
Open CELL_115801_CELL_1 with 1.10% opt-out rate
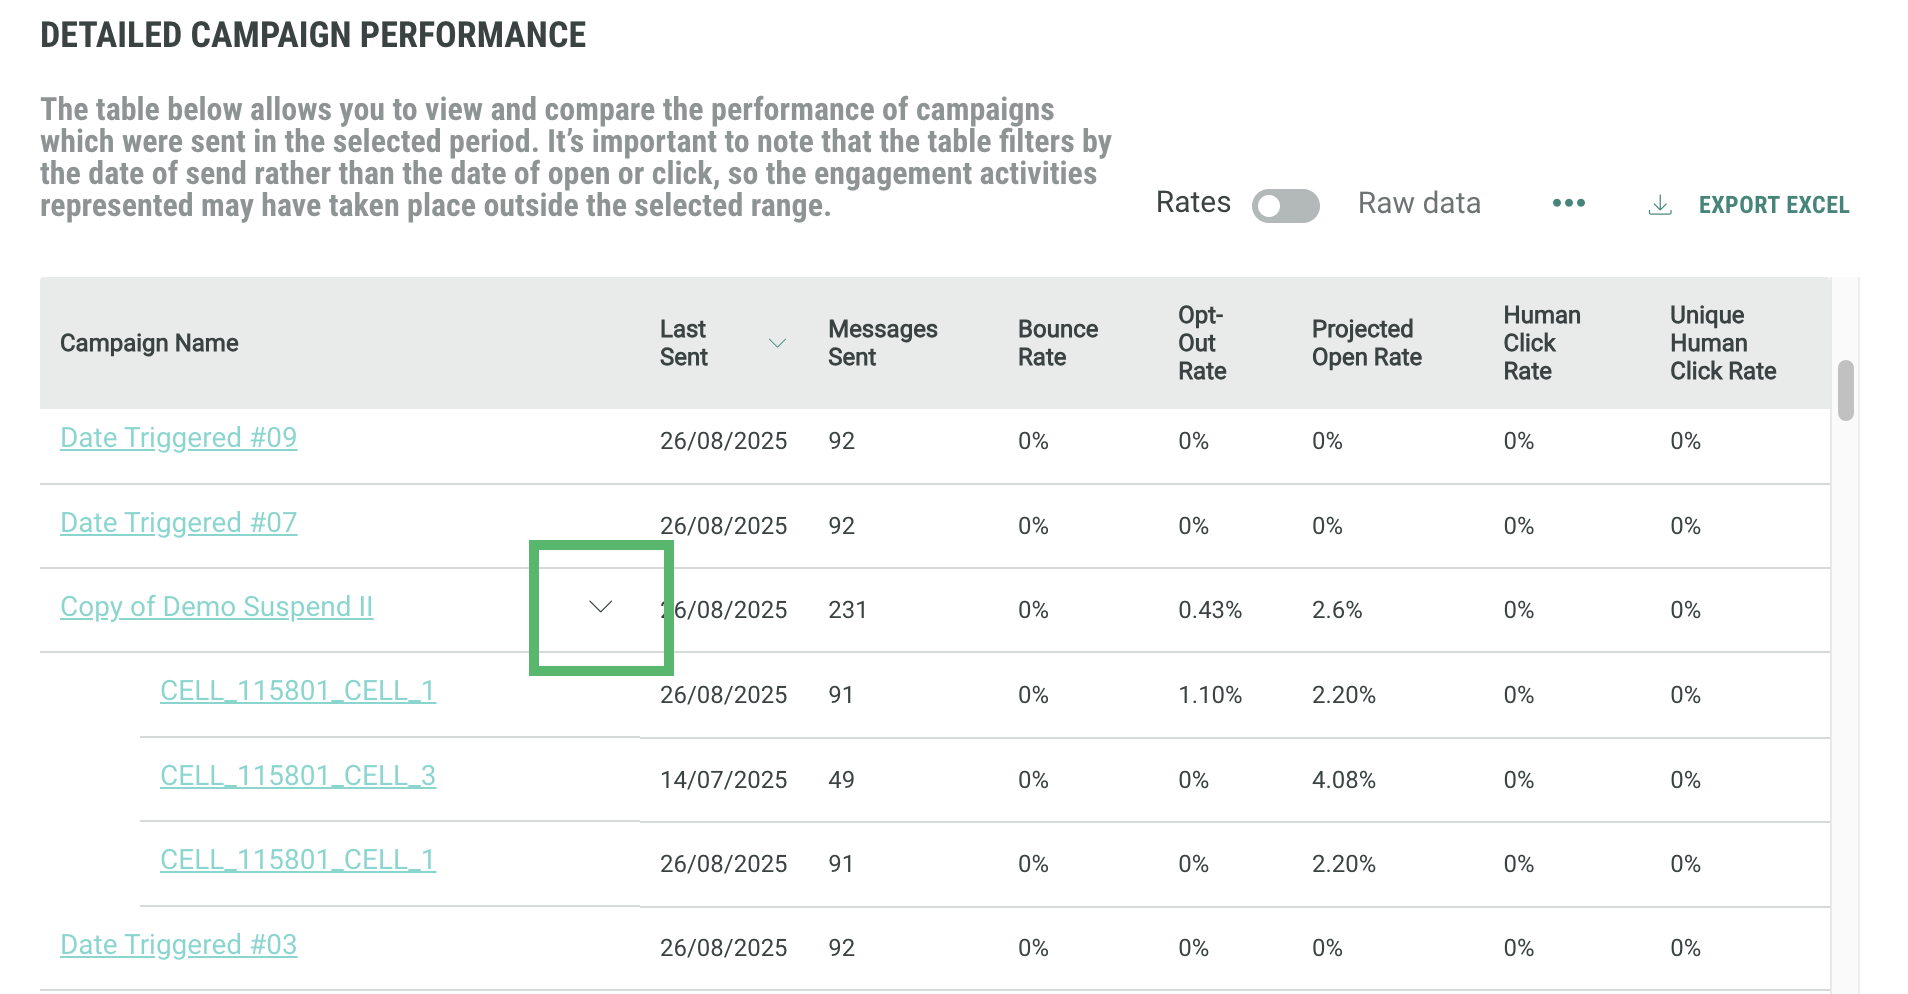(297, 691)
